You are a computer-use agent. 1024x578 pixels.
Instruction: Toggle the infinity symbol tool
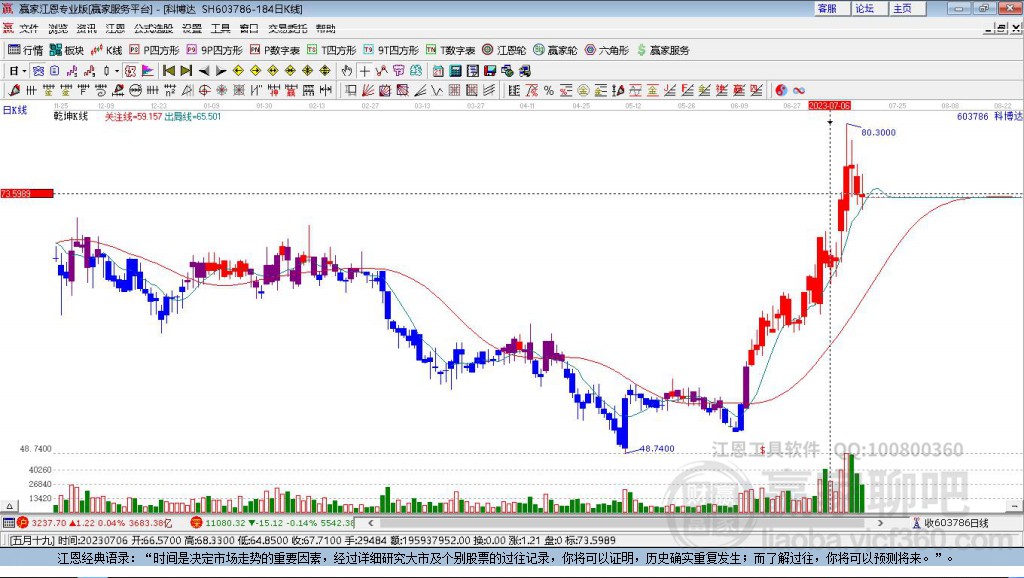click(799, 90)
